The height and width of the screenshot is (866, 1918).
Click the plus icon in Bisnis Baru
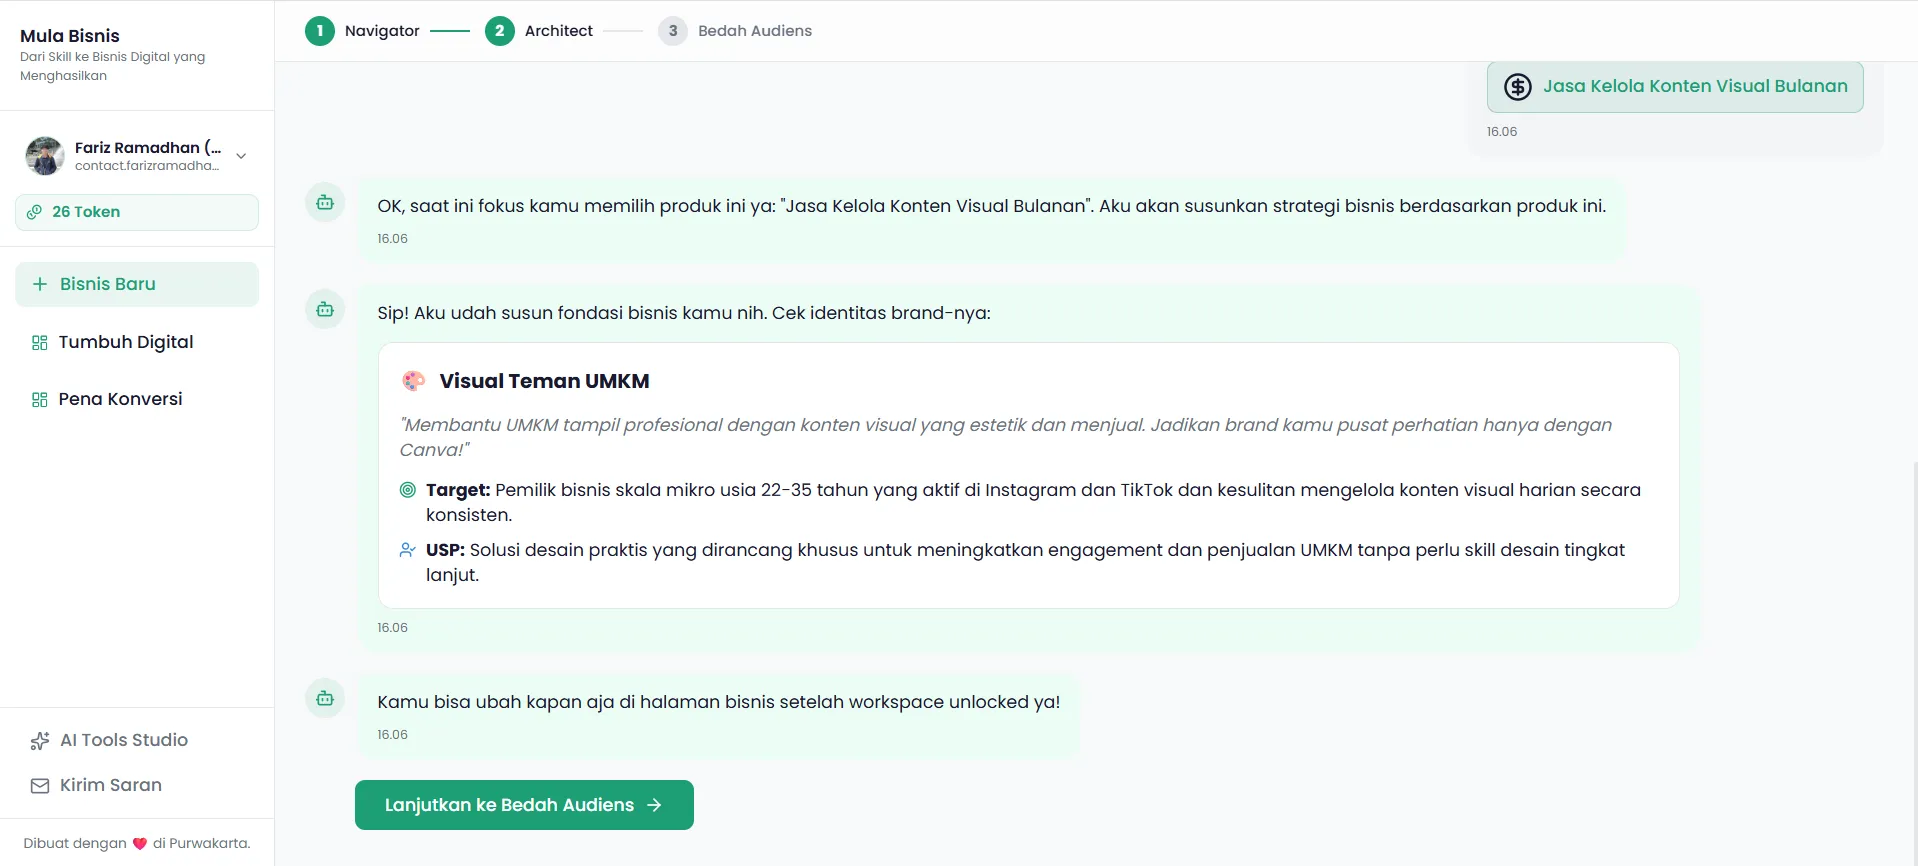[x=40, y=284]
